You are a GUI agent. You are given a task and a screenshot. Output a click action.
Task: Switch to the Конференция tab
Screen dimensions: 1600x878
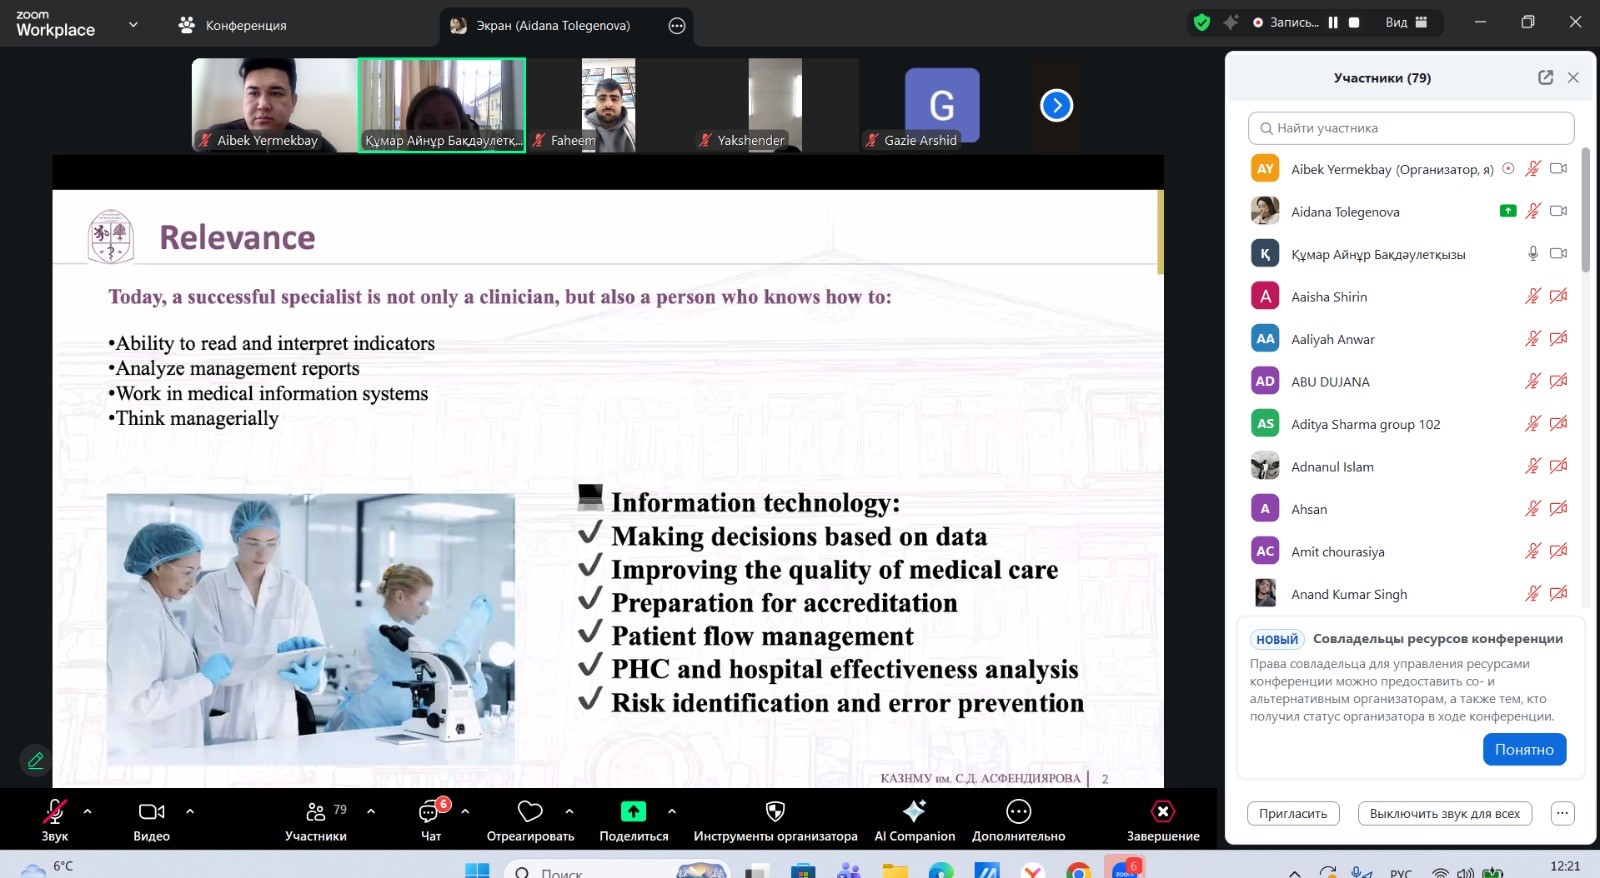pyautogui.click(x=233, y=25)
